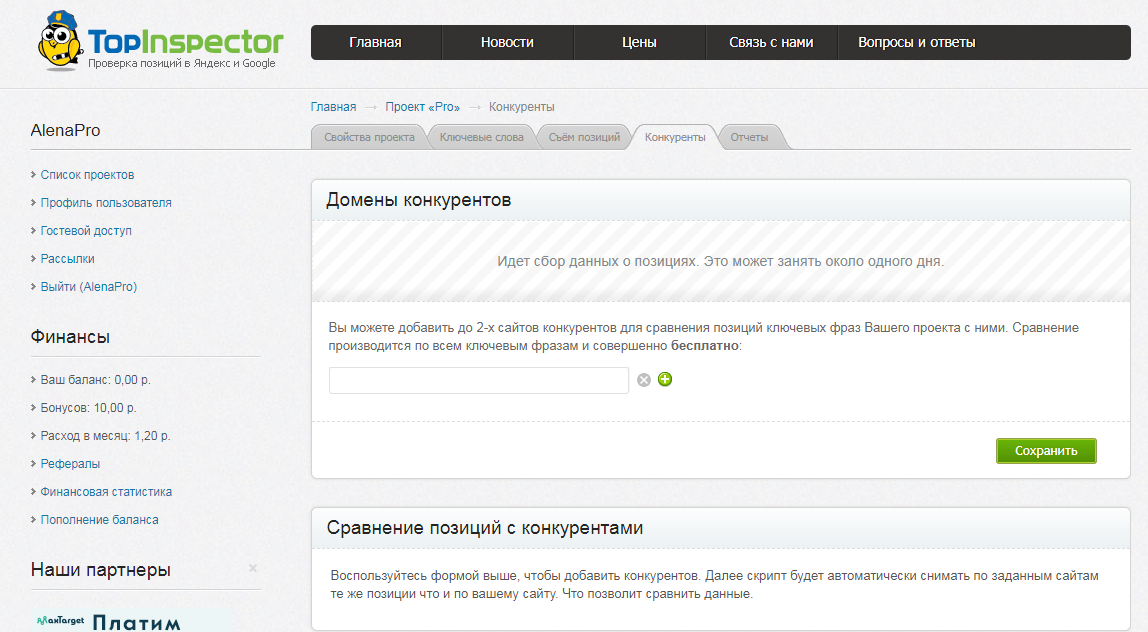Dismiss the "Наши партнеры" block with its X
This screenshot has width=1148, height=632.
tap(253, 567)
